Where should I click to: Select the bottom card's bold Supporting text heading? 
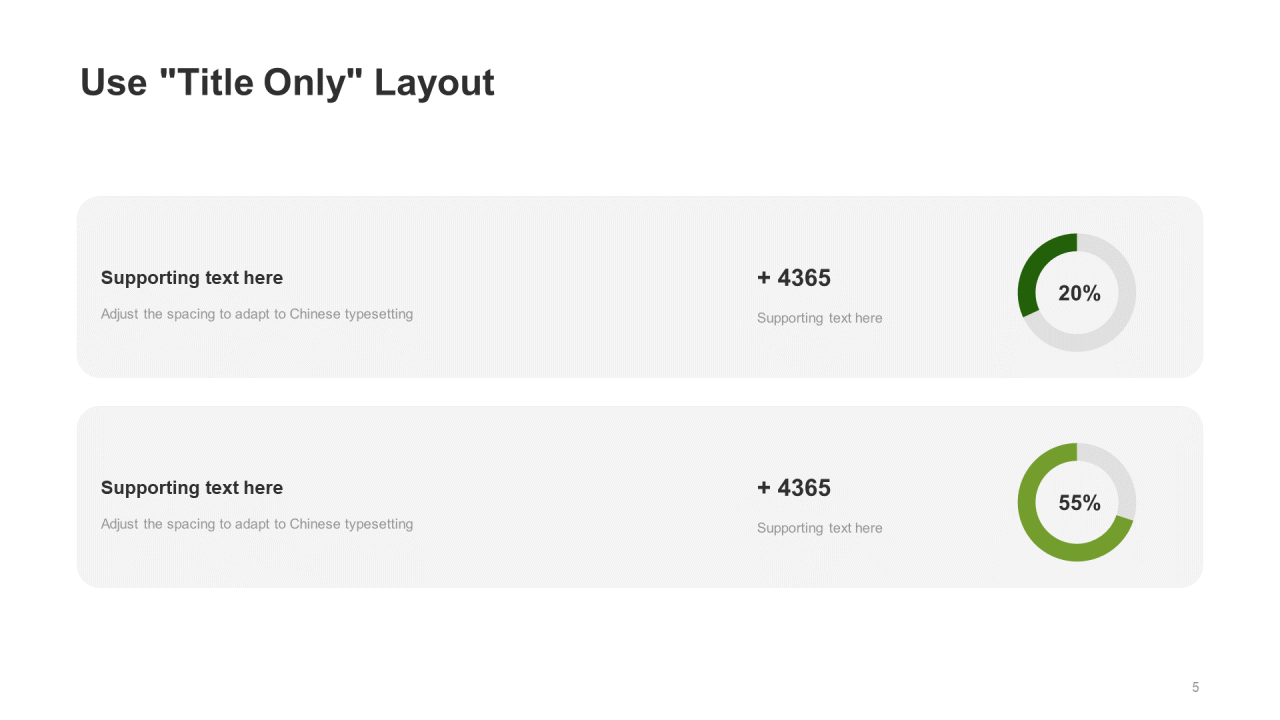pyautogui.click(x=192, y=488)
